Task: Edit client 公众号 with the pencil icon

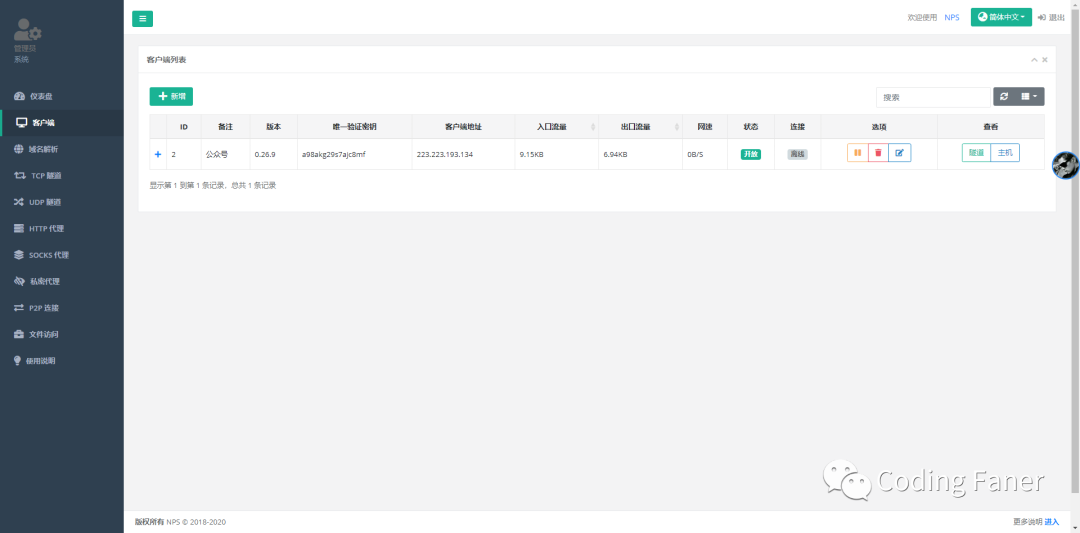Action: pos(900,153)
